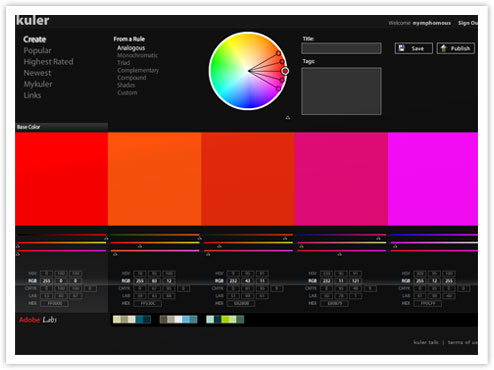Viewport: 494px width, 370px height.
Task: Click the Sign Out link
Action: click(467, 23)
